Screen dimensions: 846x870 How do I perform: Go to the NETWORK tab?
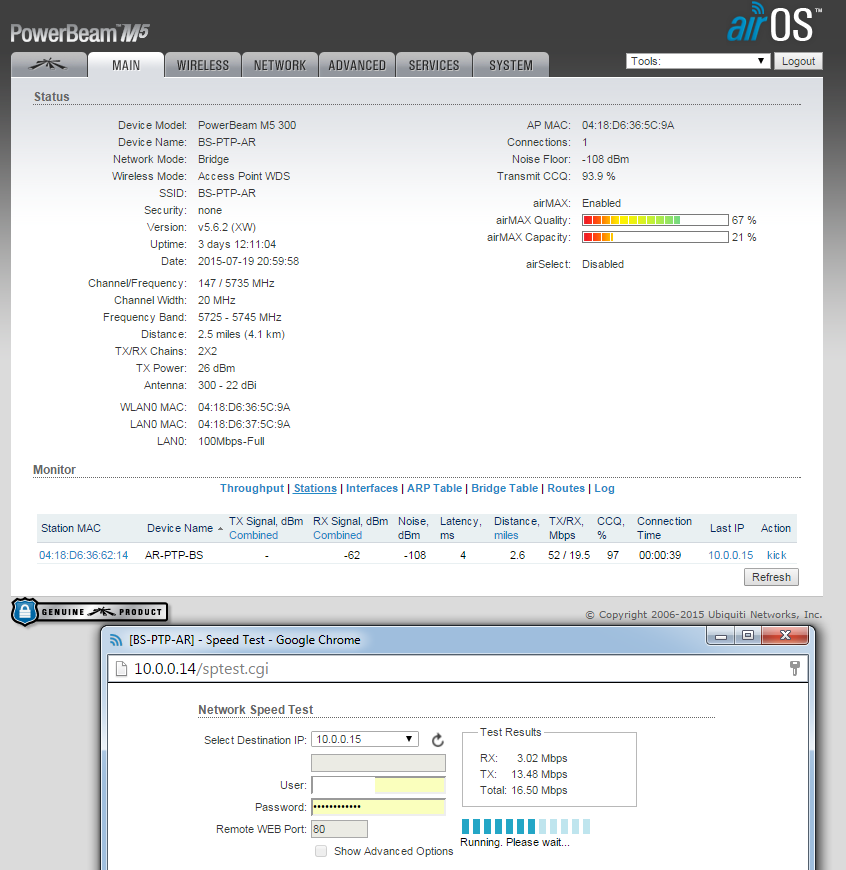click(280, 65)
